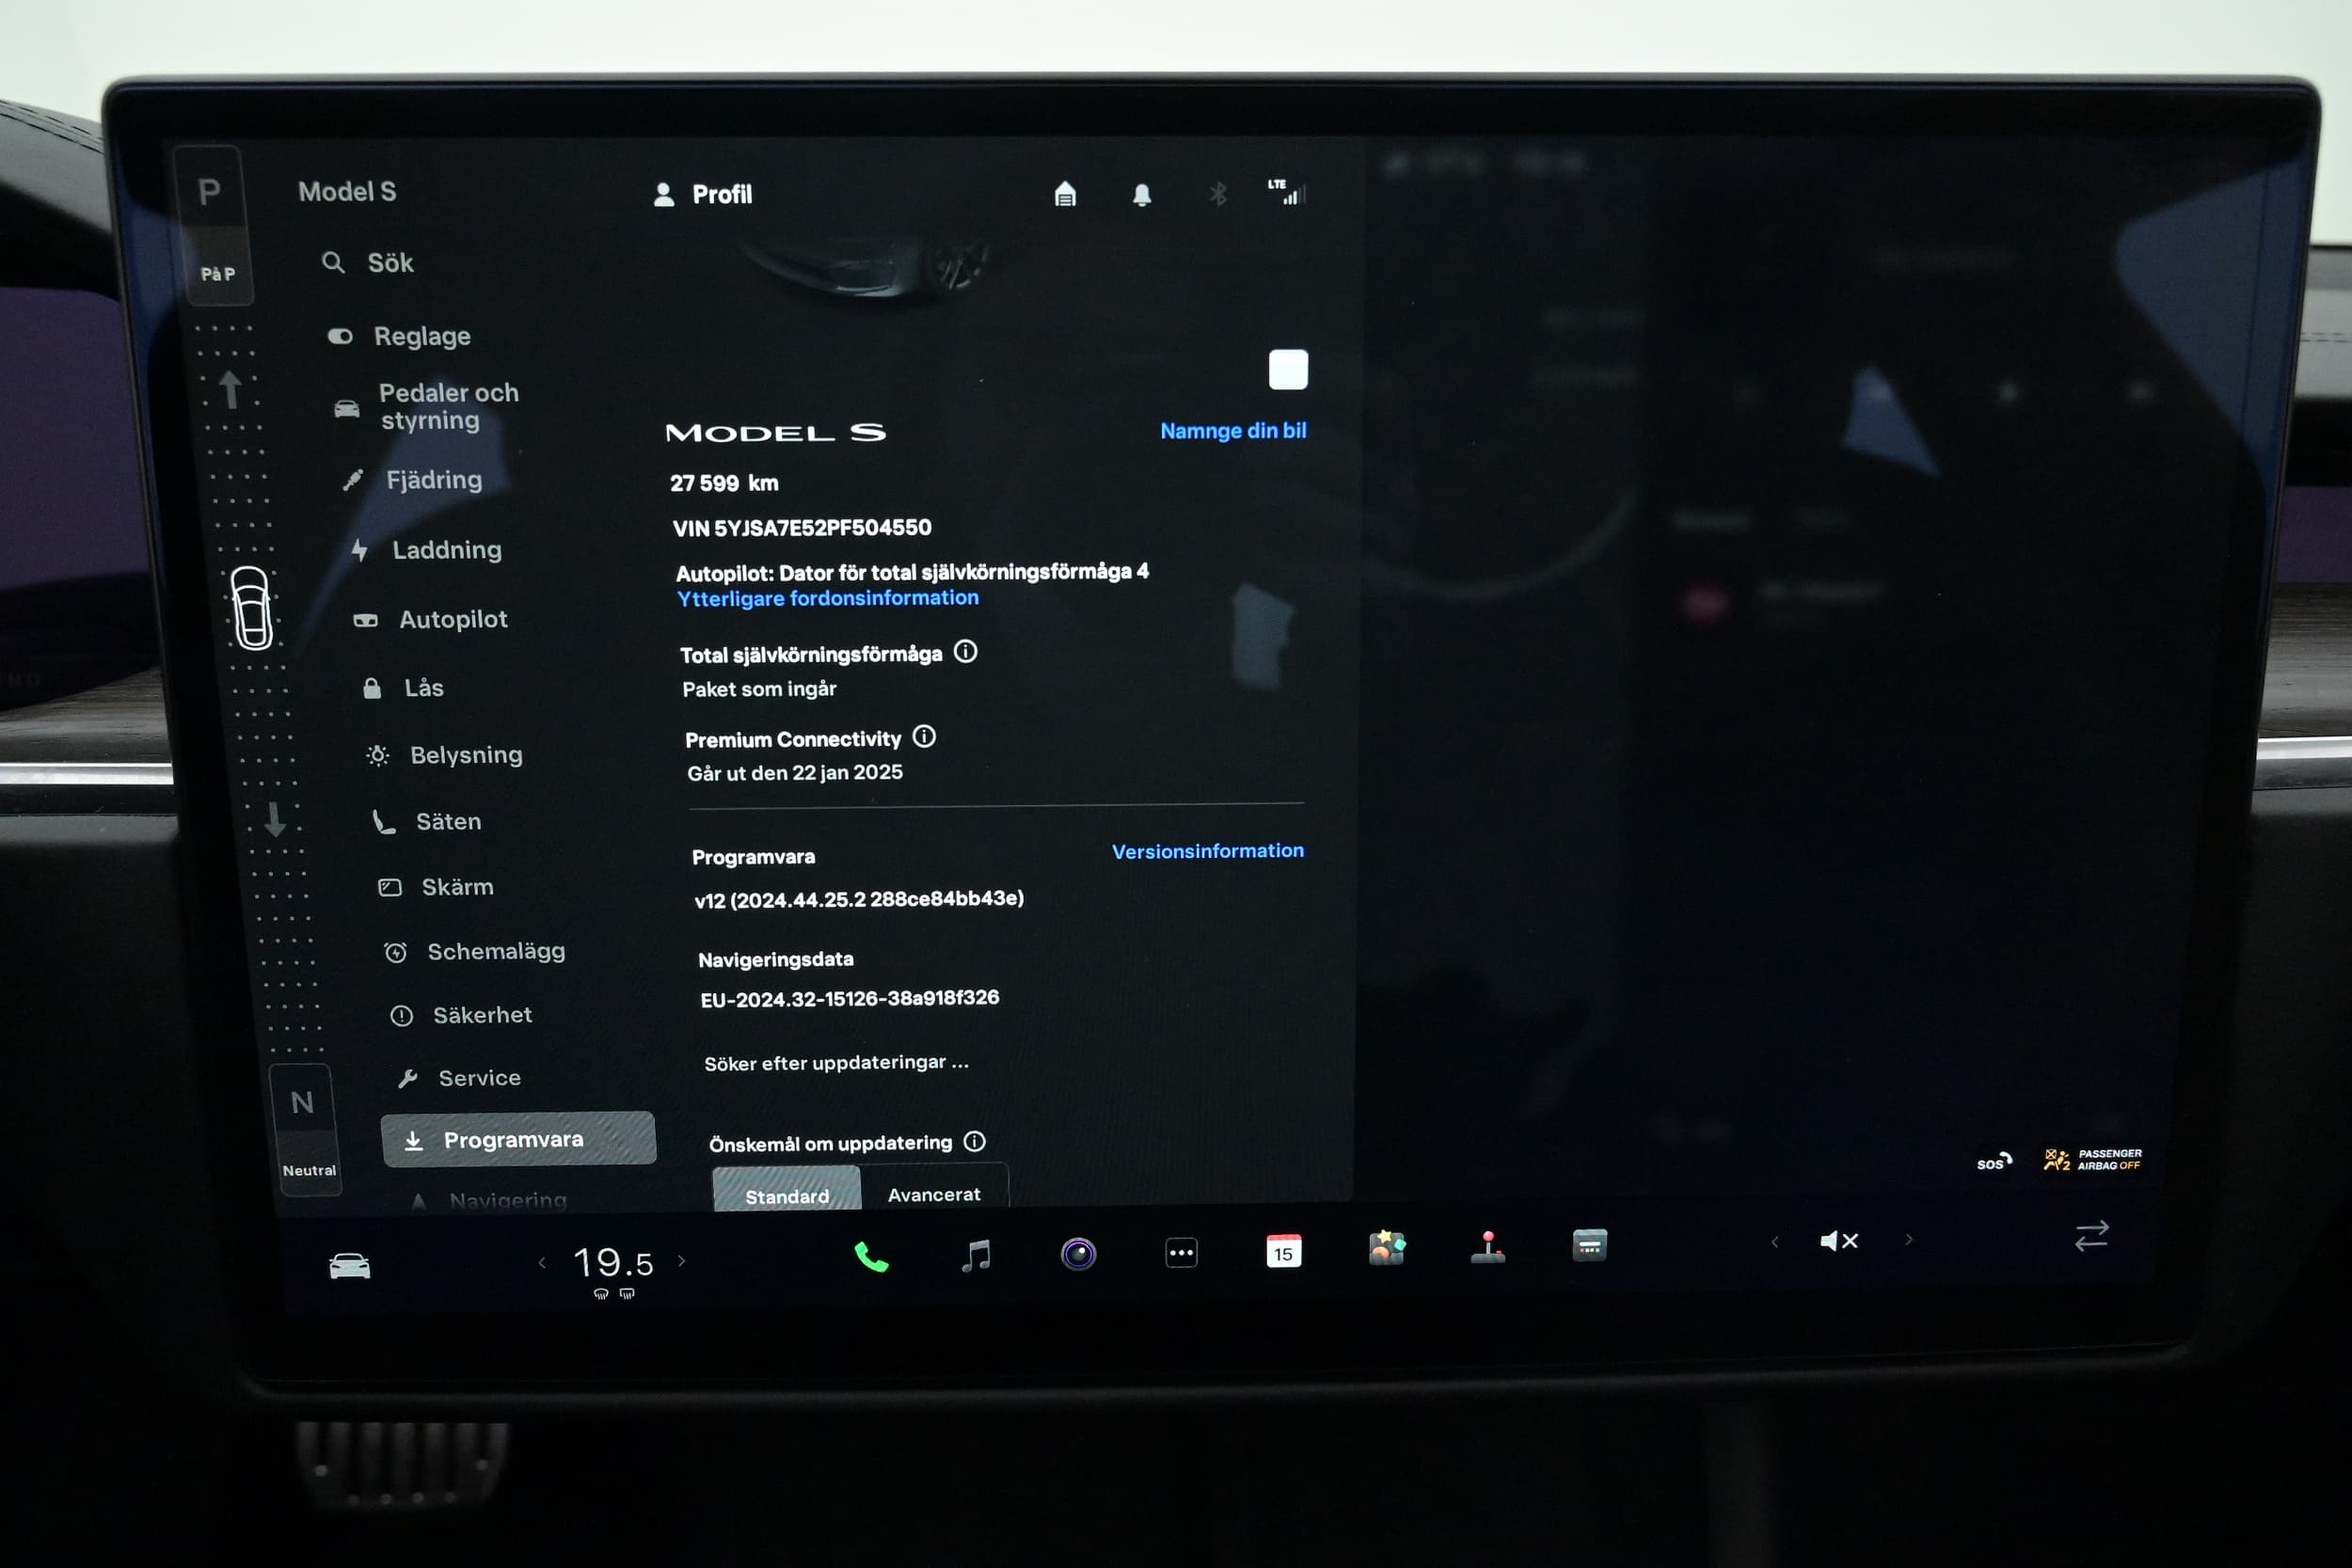Open Versionsinformation release notes link

pyautogui.click(x=1207, y=851)
